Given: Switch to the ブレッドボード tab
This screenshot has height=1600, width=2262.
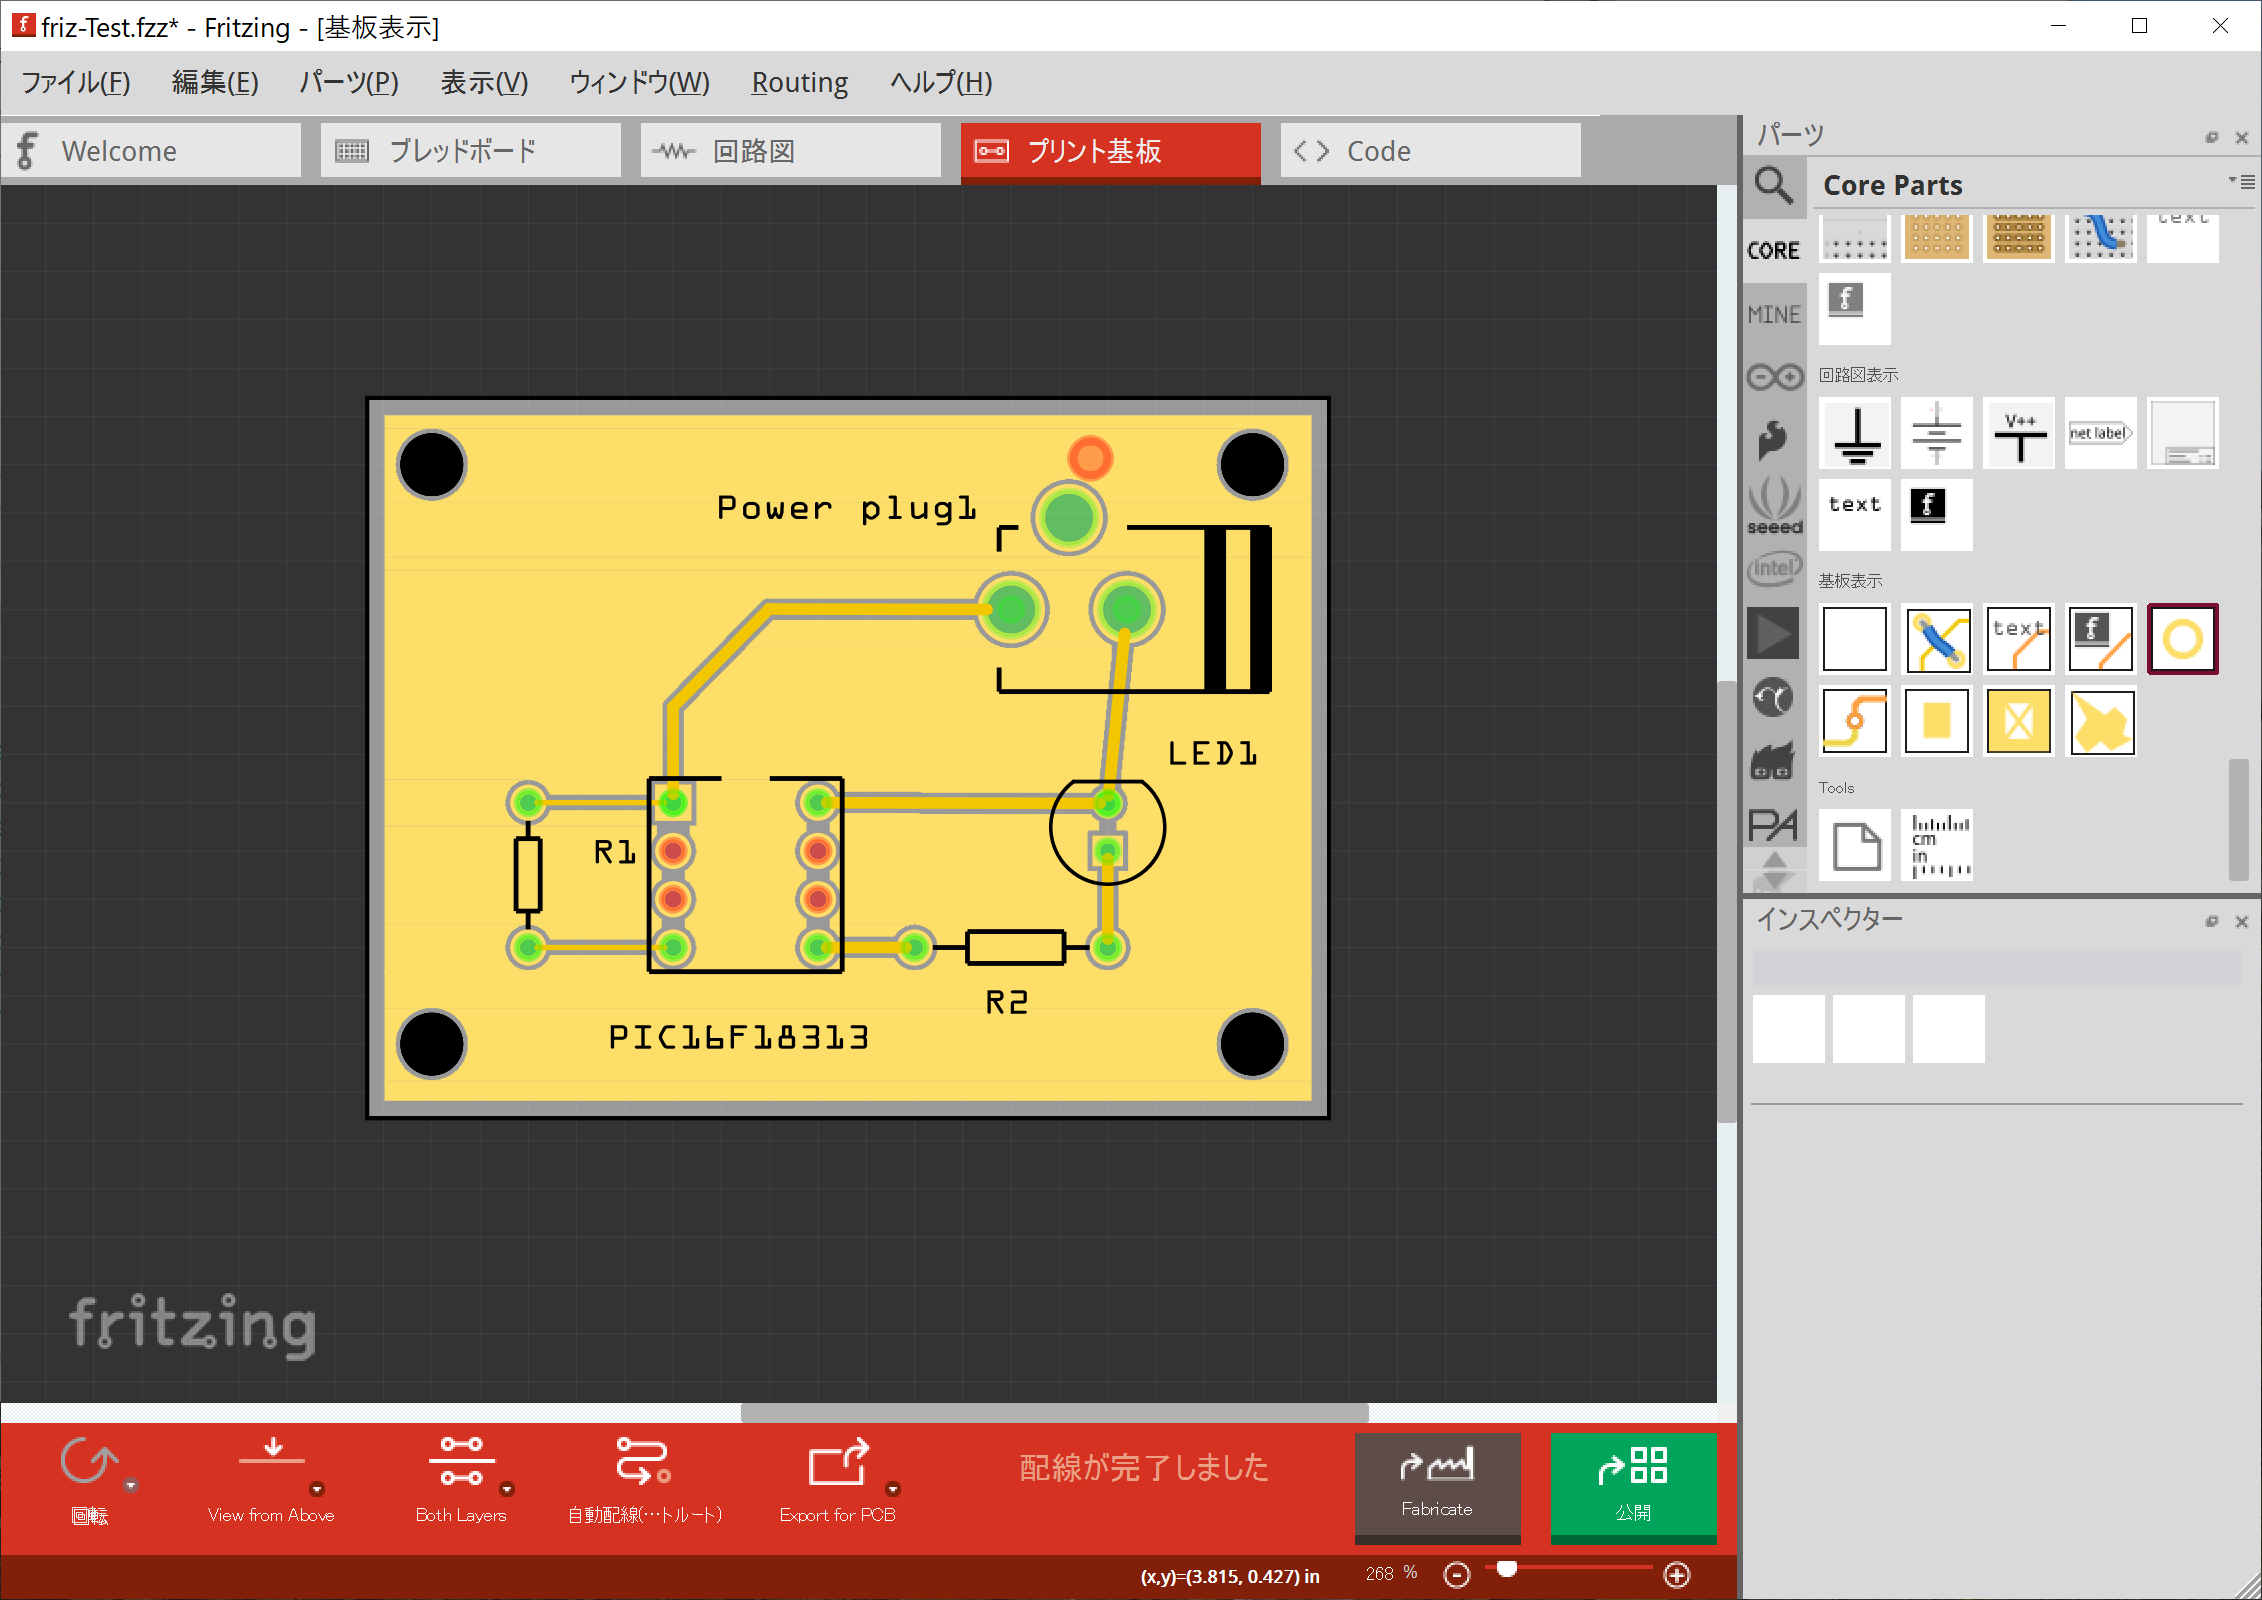Looking at the screenshot, I should pos(471,150).
